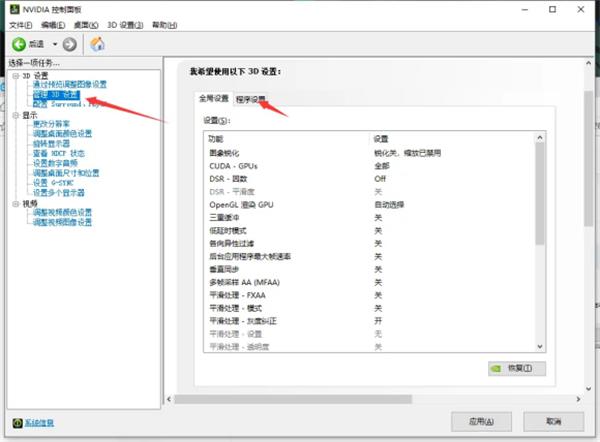The image size is (600, 442).
Task: Click the main panel's scroll-down arrow
Action: tap(589, 389)
